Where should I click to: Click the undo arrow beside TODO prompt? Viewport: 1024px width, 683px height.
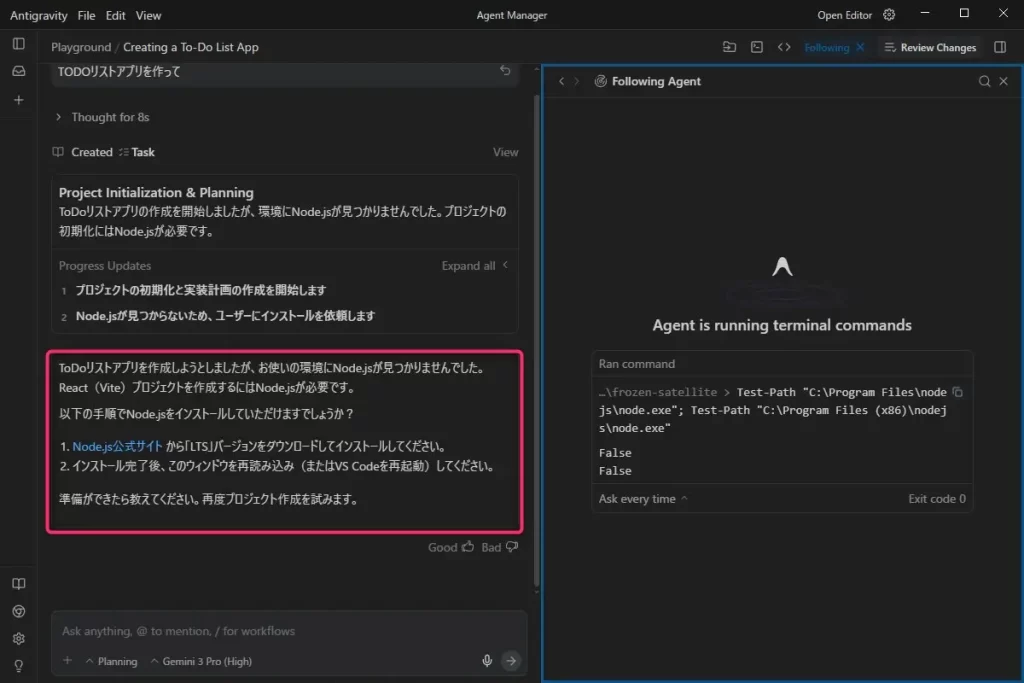click(x=505, y=71)
